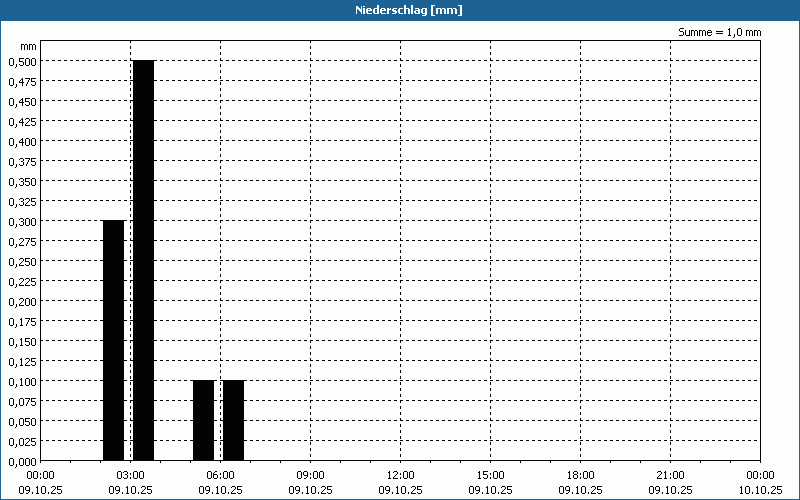The width and height of the screenshot is (800, 500).
Task: Select the 09:00 time axis label
Action: pyautogui.click(x=310, y=475)
